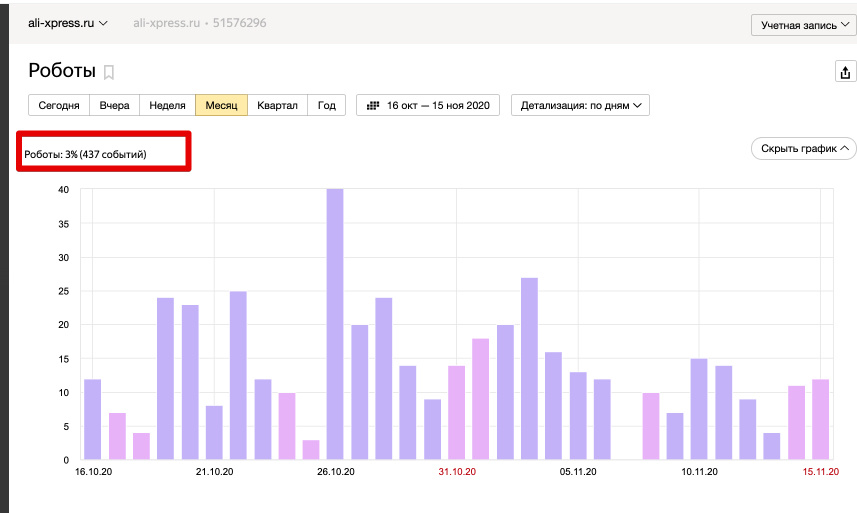Select the Год period
Image resolution: width=857 pixels, height=513 pixels.
(326, 105)
